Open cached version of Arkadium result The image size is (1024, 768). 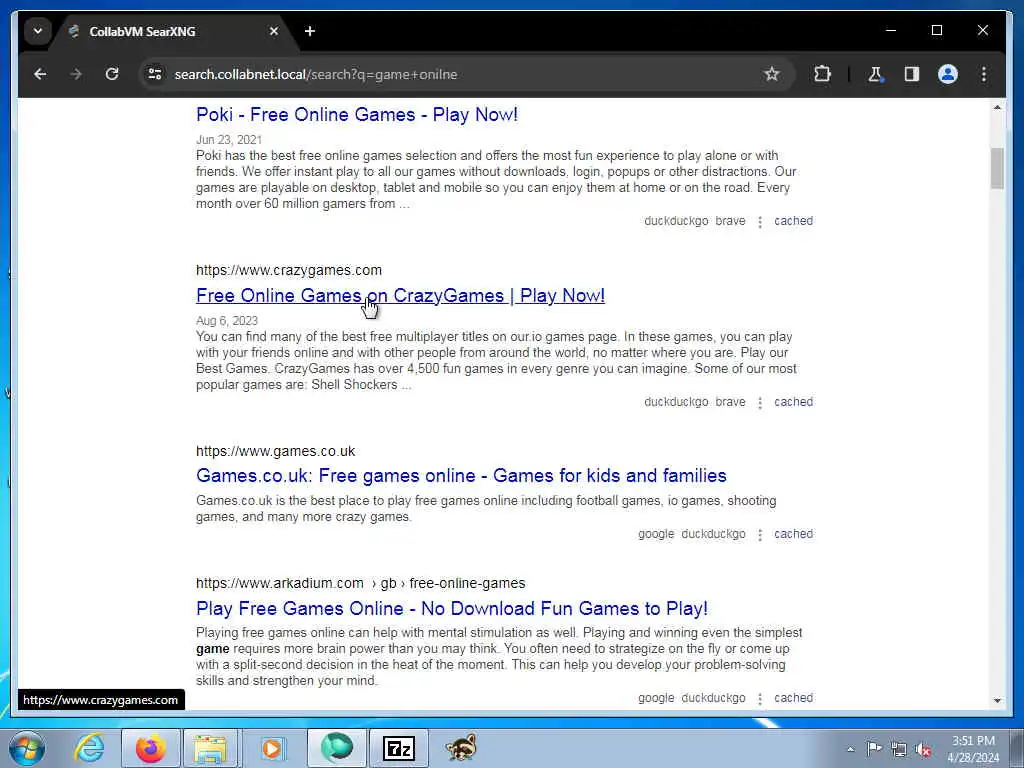793,697
